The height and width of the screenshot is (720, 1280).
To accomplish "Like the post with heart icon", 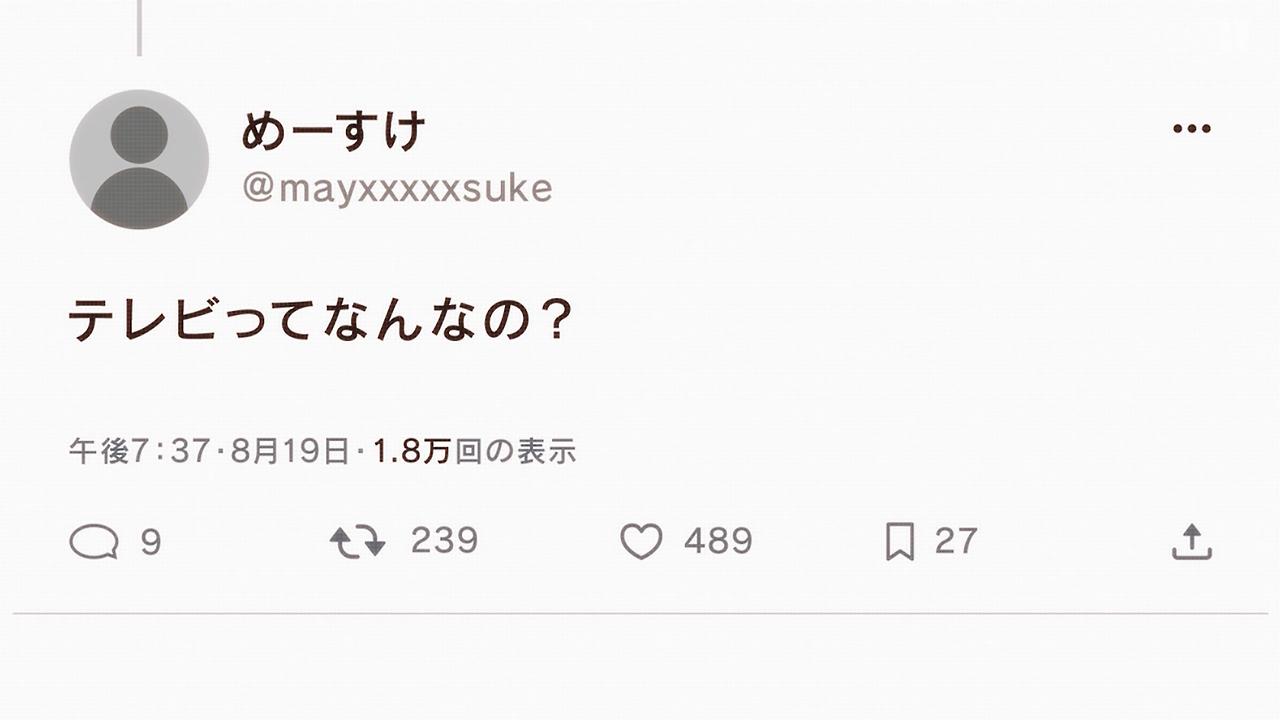I will 641,542.
